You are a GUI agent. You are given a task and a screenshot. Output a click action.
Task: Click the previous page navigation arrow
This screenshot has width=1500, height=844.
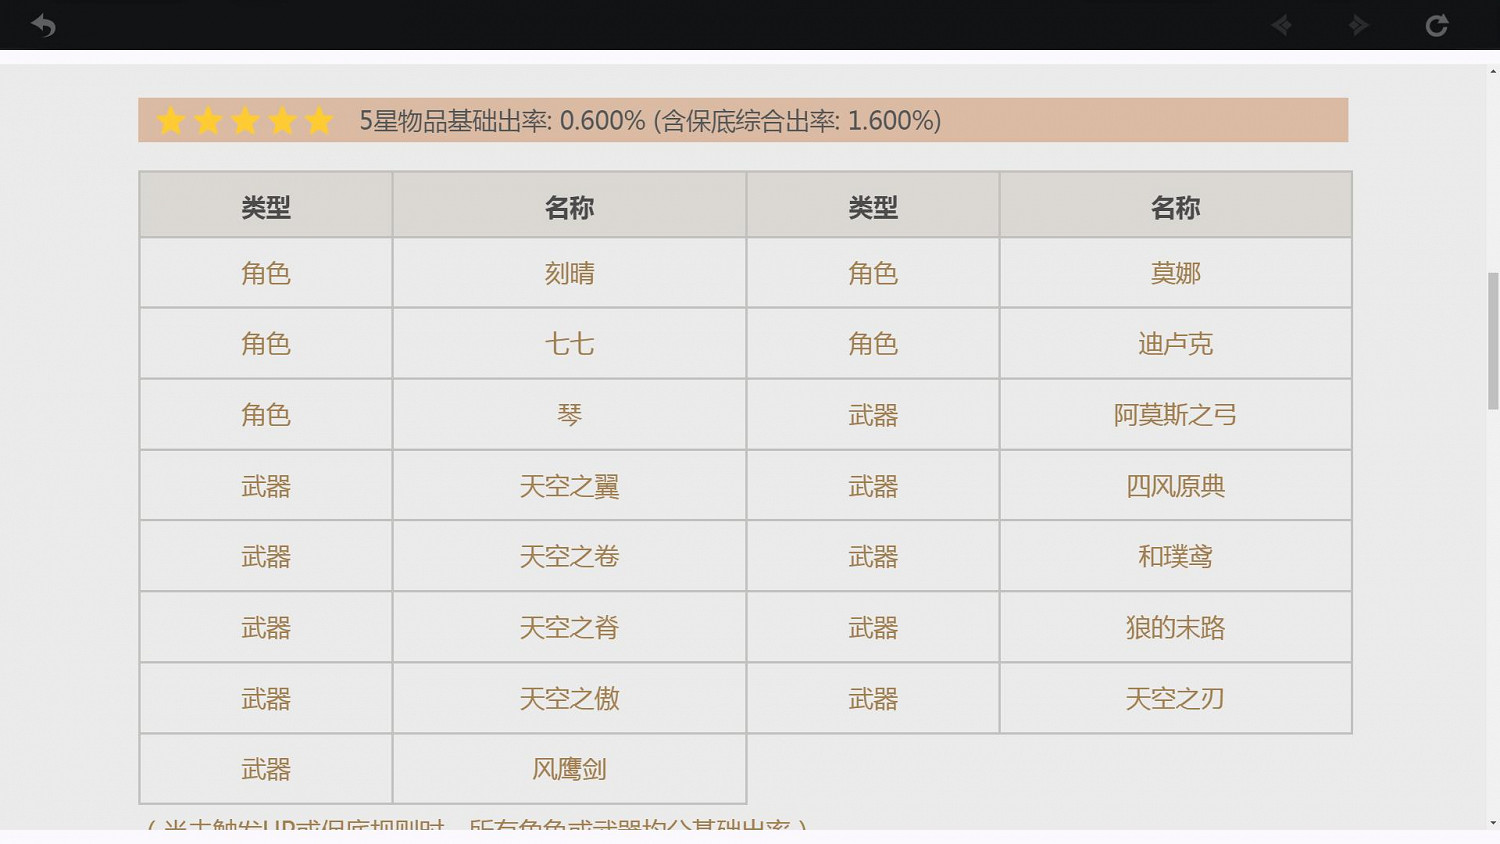pos(1282,25)
